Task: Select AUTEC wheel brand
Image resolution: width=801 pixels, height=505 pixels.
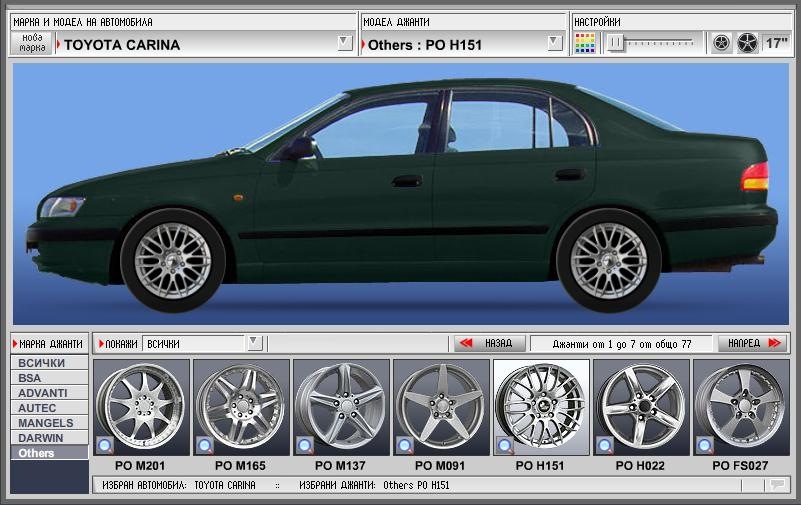Action: pyautogui.click(x=50, y=408)
